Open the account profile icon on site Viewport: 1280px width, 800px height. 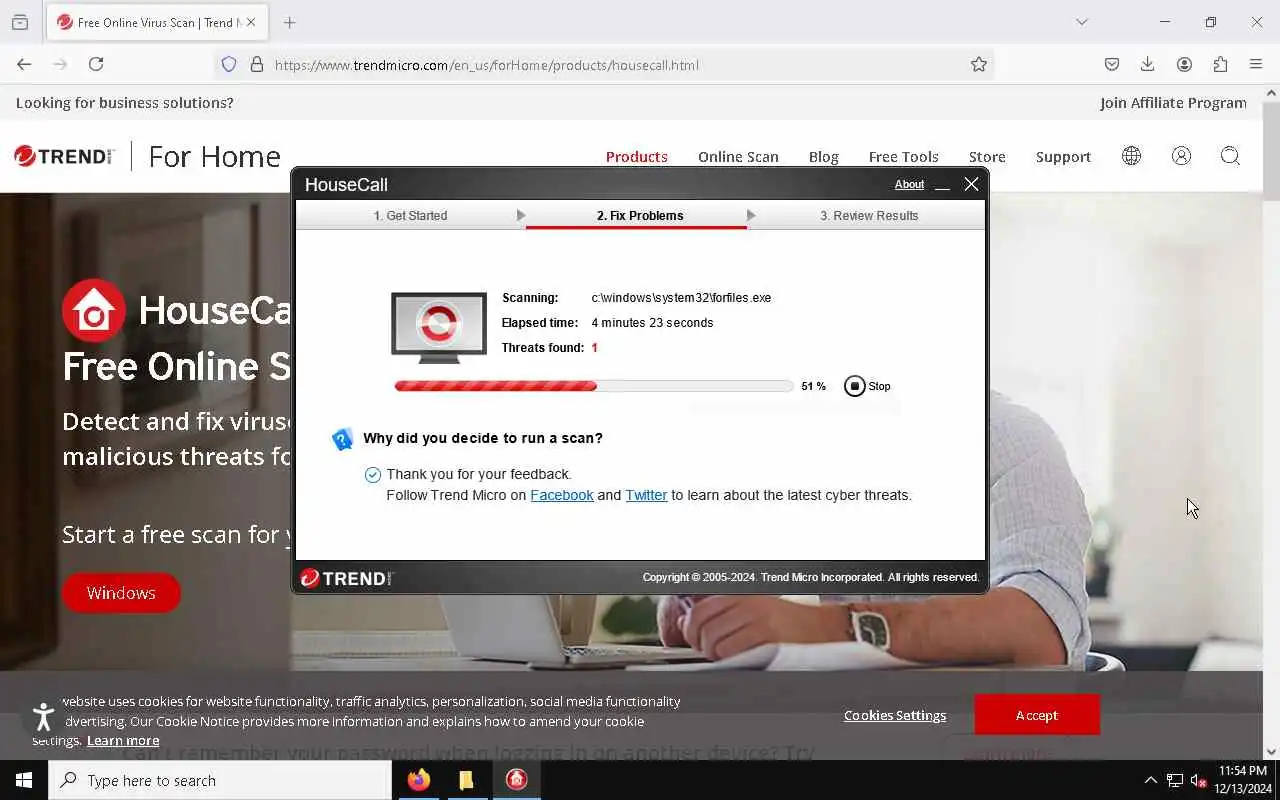pyautogui.click(x=1181, y=156)
